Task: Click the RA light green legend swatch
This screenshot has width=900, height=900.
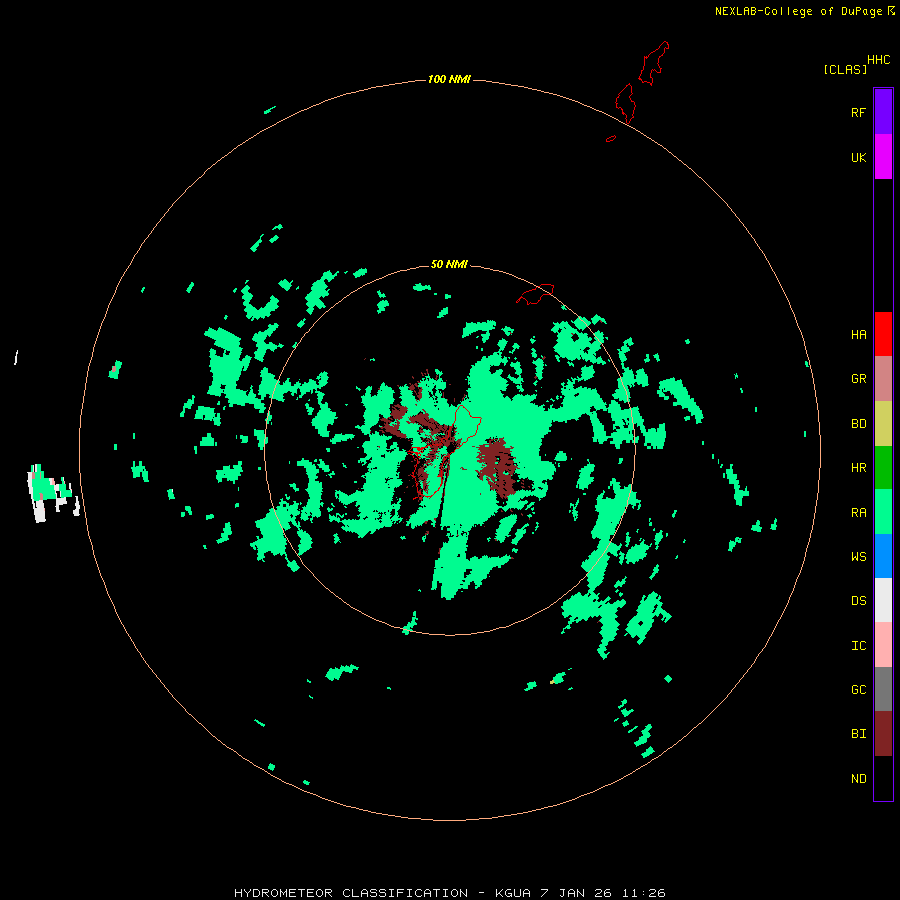Action: click(883, 512)
